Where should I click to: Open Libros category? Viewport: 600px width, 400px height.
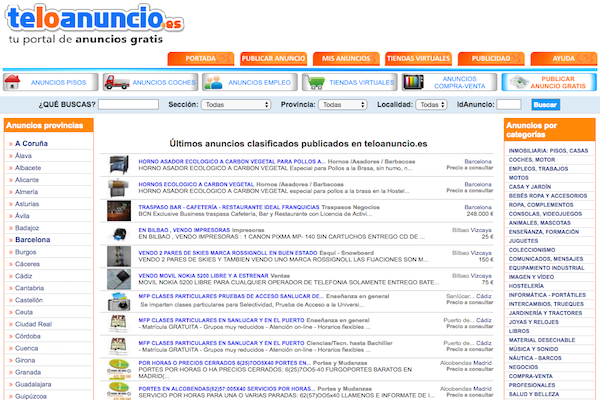coord(519,331)
